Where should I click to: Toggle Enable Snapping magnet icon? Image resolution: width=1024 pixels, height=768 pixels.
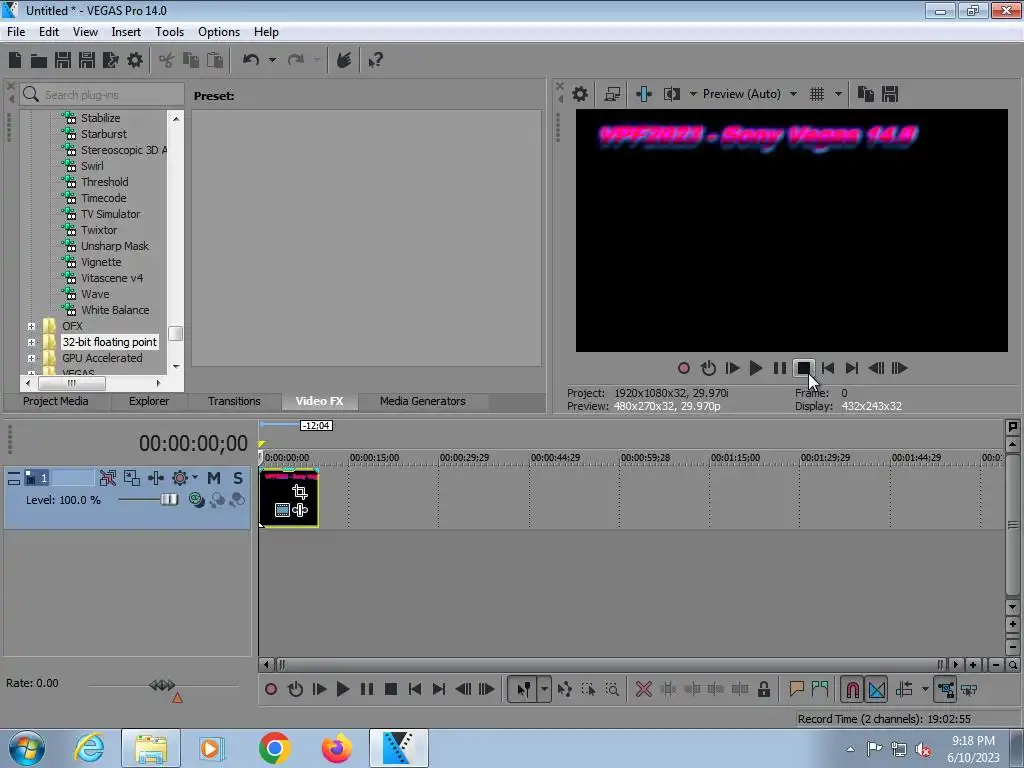(852, 690)
